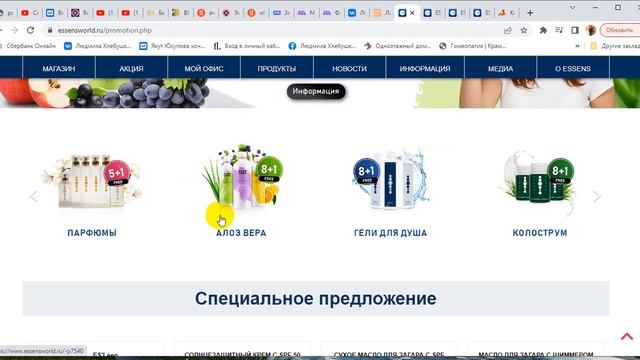The width and height of the screenshot is (640, 360).
Task: Close the active Essens tab
Action: coord(412,13)
